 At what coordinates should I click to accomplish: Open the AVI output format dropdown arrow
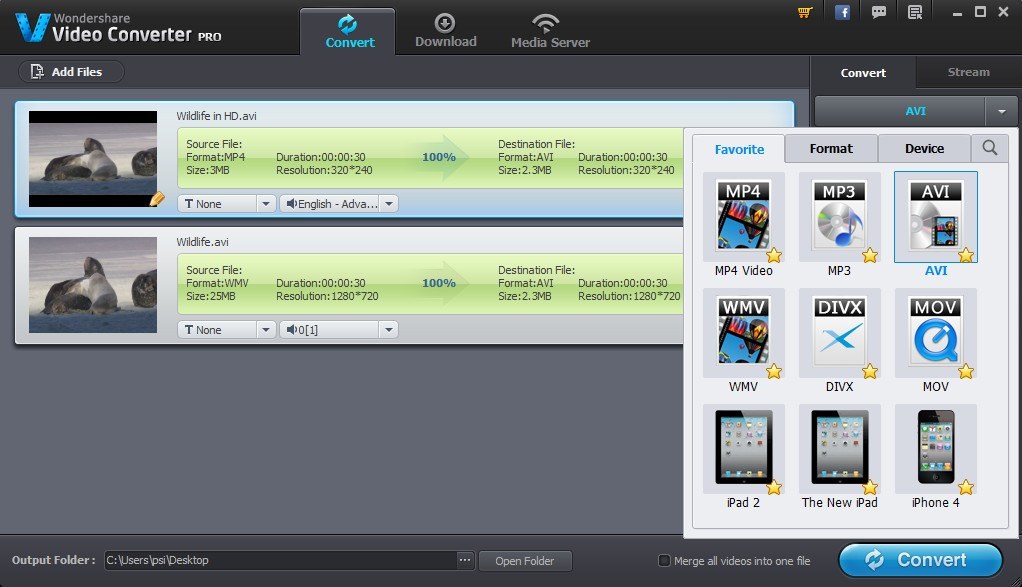[x=1001, y=111]
